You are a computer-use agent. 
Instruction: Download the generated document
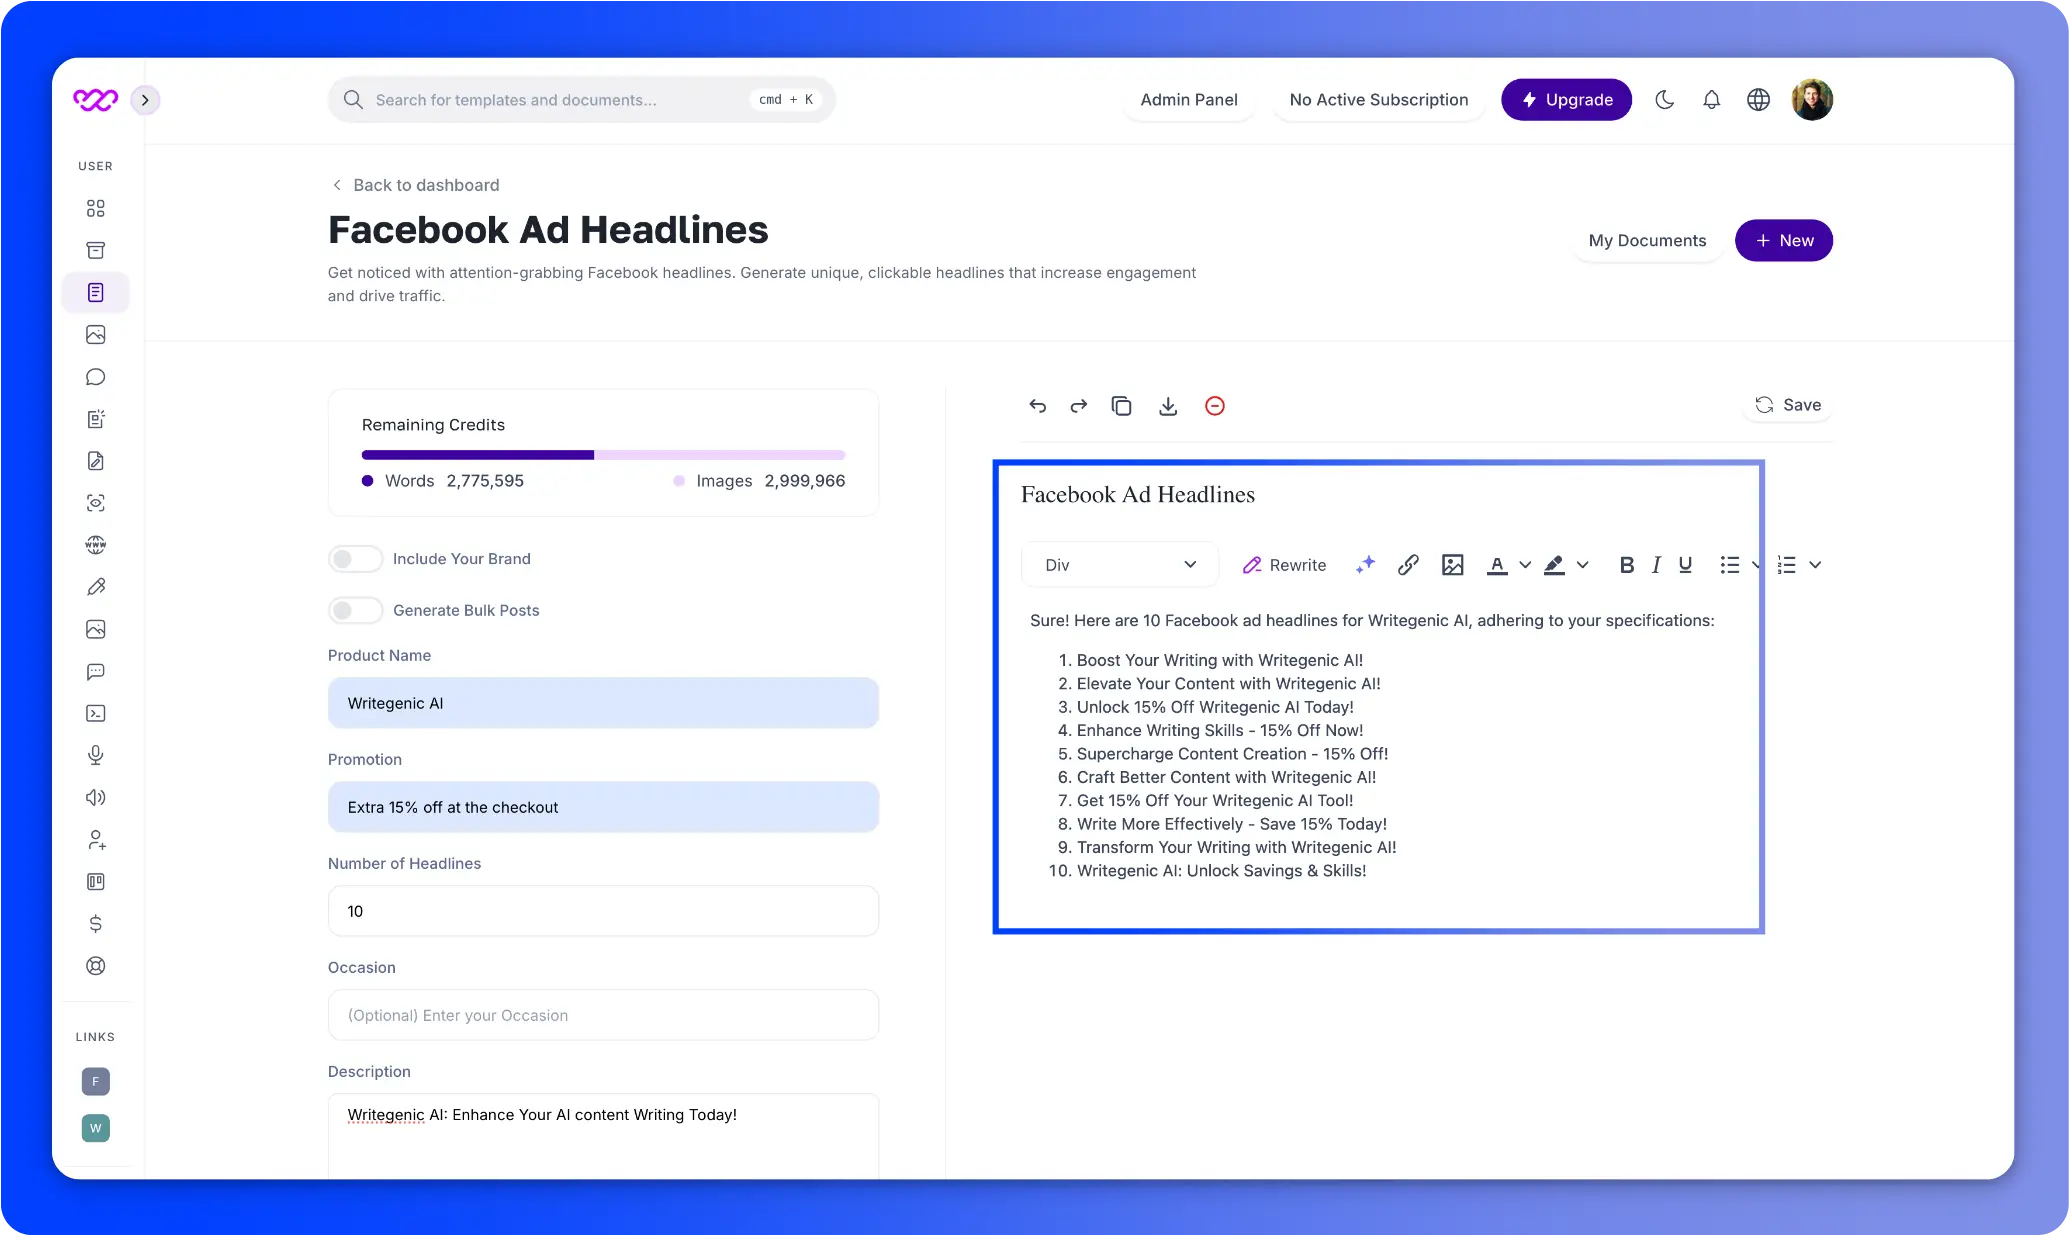[x=1167, y=405]
